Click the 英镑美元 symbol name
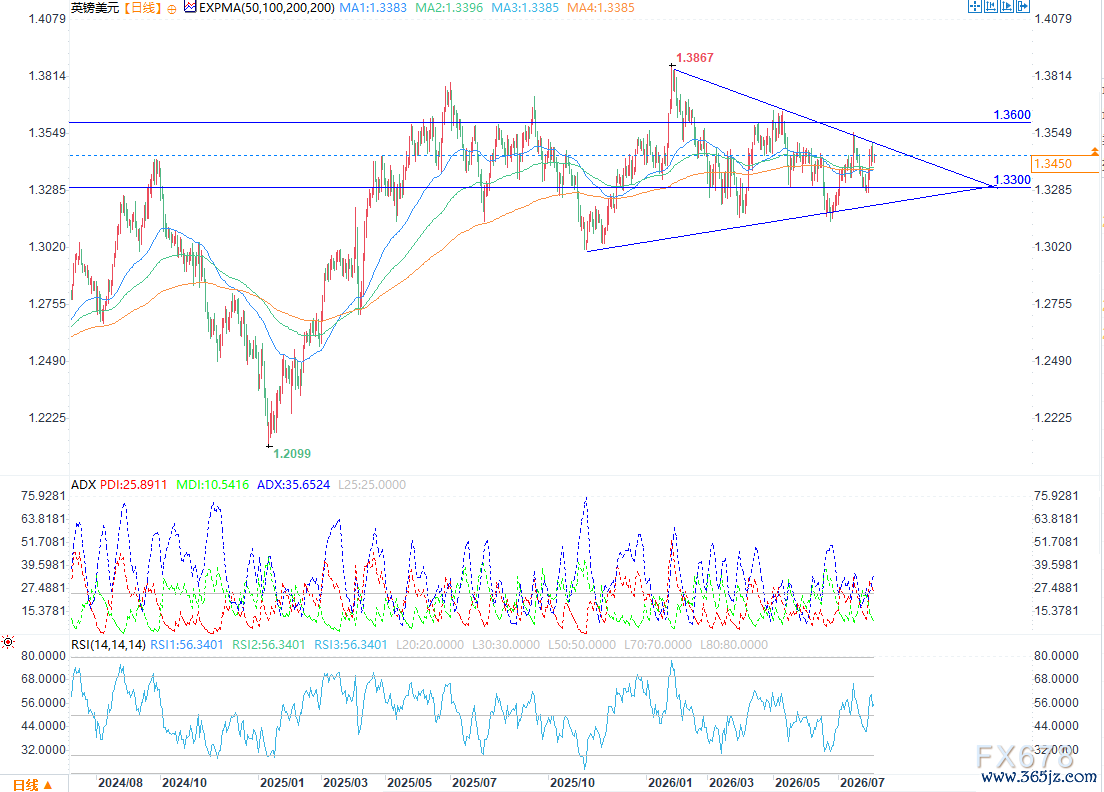1104x792 pixels. pyautogui.click(x=95, y=8)
